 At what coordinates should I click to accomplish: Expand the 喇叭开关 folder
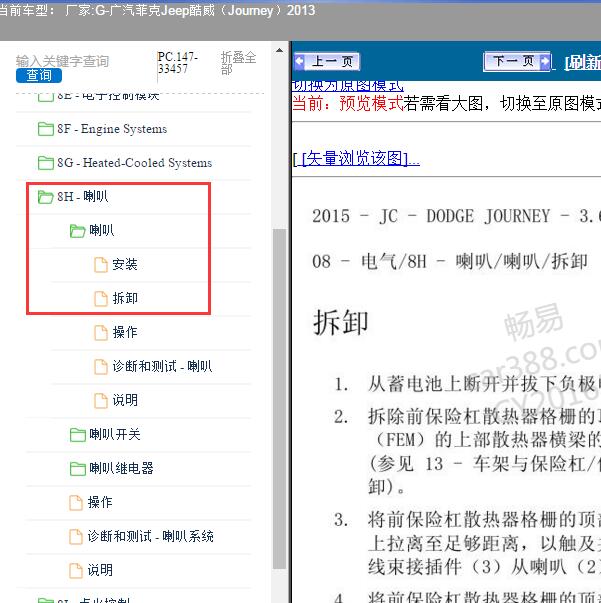click(115, 434)
